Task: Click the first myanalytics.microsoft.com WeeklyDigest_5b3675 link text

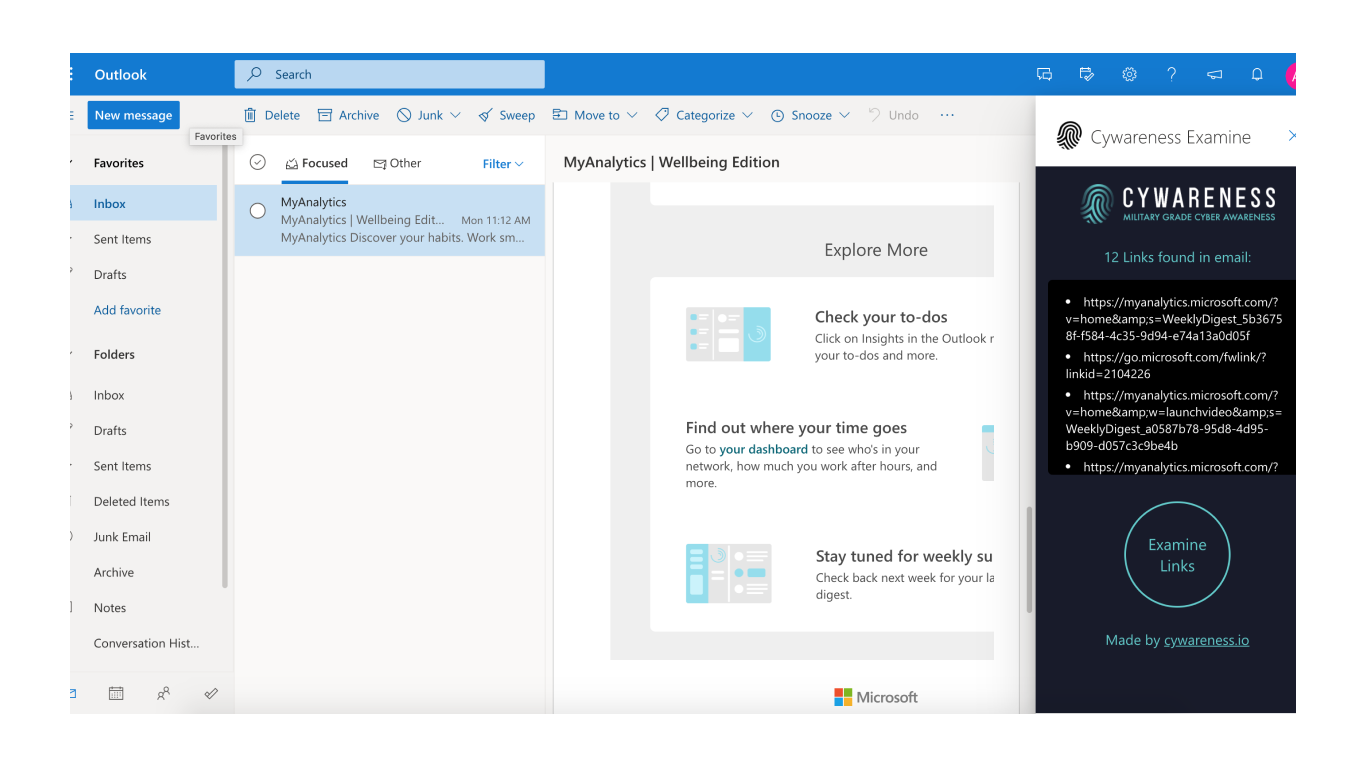Action: tap(1173, 319)
